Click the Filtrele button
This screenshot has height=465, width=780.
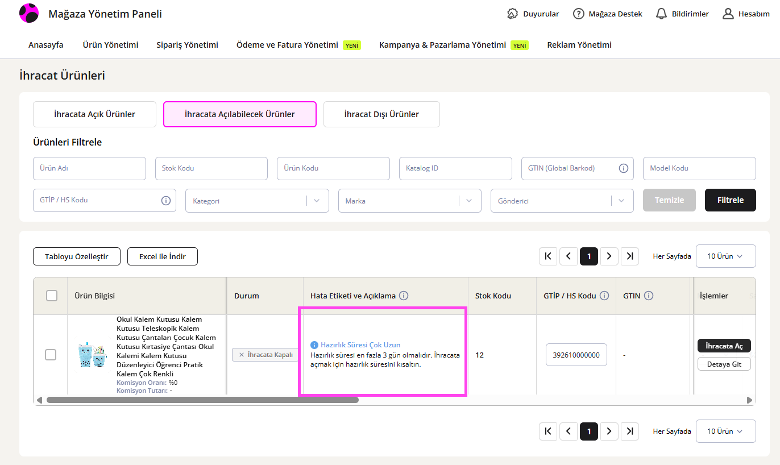point(730,200)
